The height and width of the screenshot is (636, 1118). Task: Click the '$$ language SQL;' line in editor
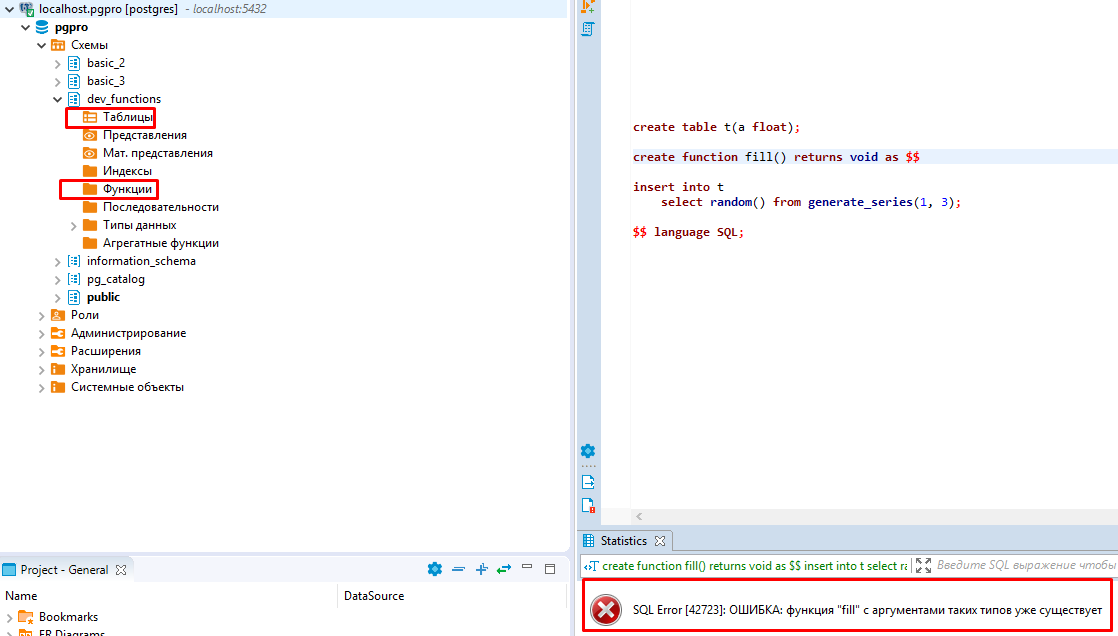[x=688, y=232]
